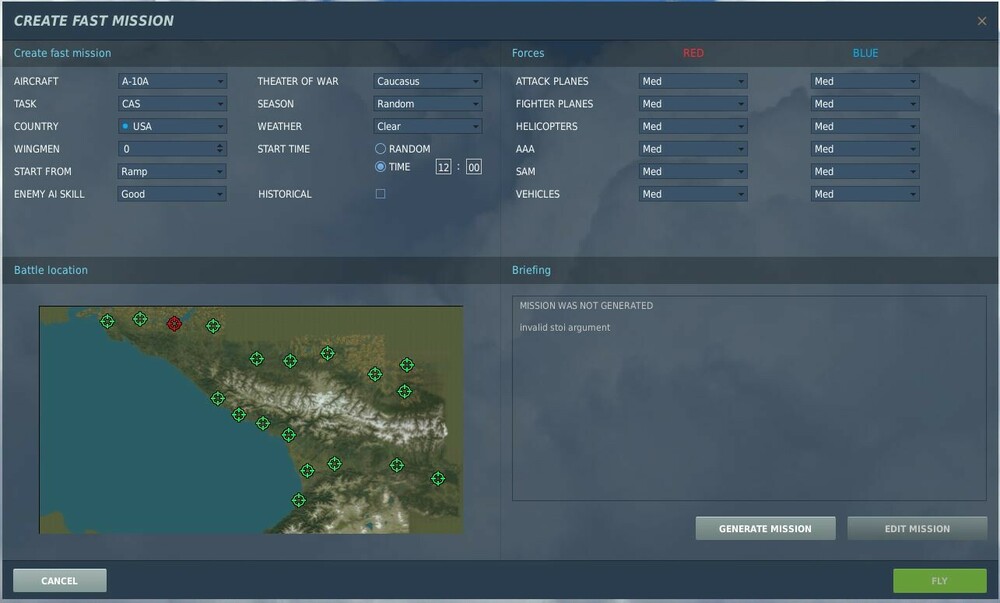Open the AIRCRAFT dropdown showing A-10A
Image resolution: width=1000 pixels, height=603 pixels.
coord(172,81)
